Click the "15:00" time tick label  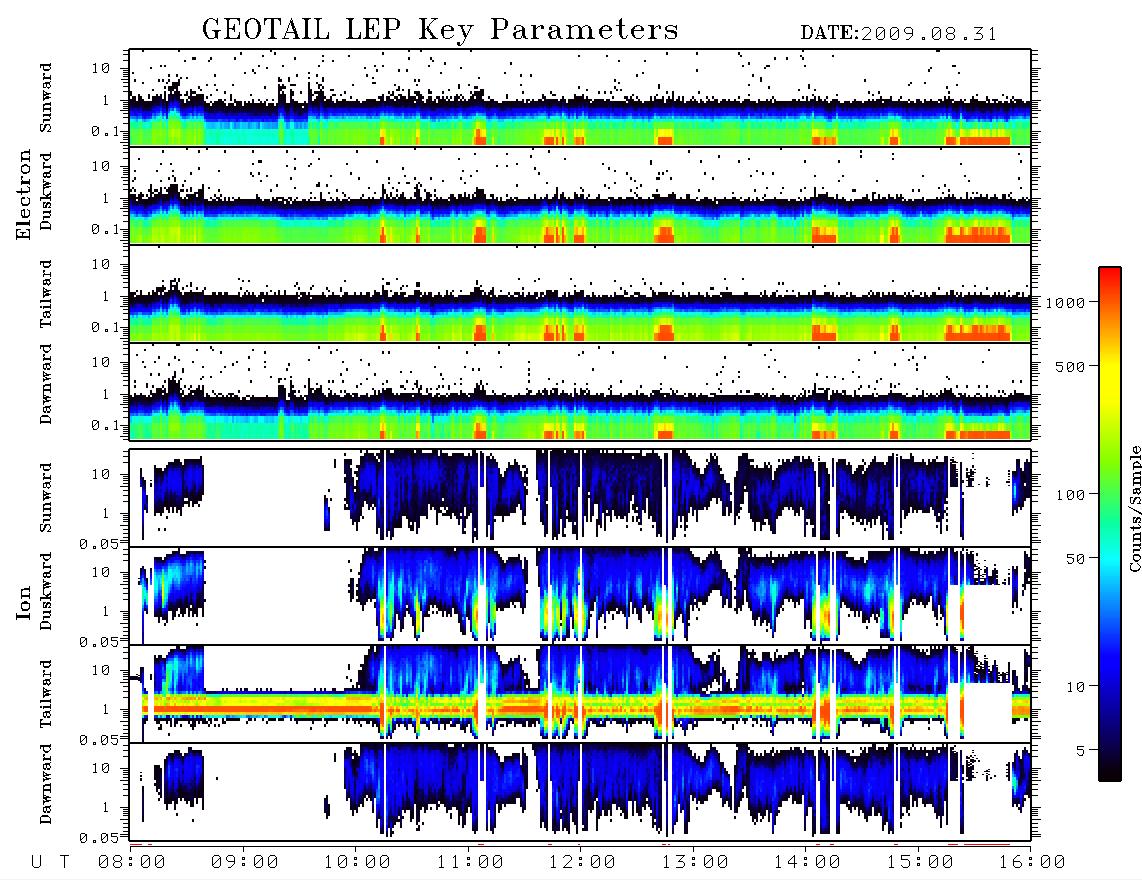tap(920, 863)
